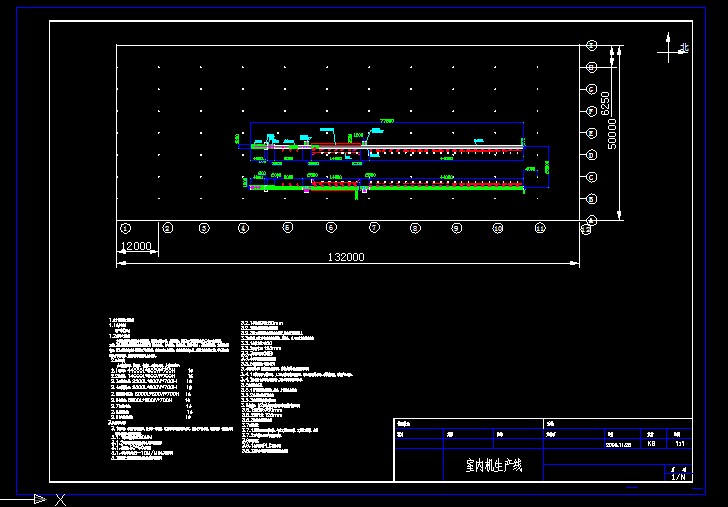Select the 132000 overall dimension text
This screenshot has height=507, width=728.
click(x=346, y=257)
